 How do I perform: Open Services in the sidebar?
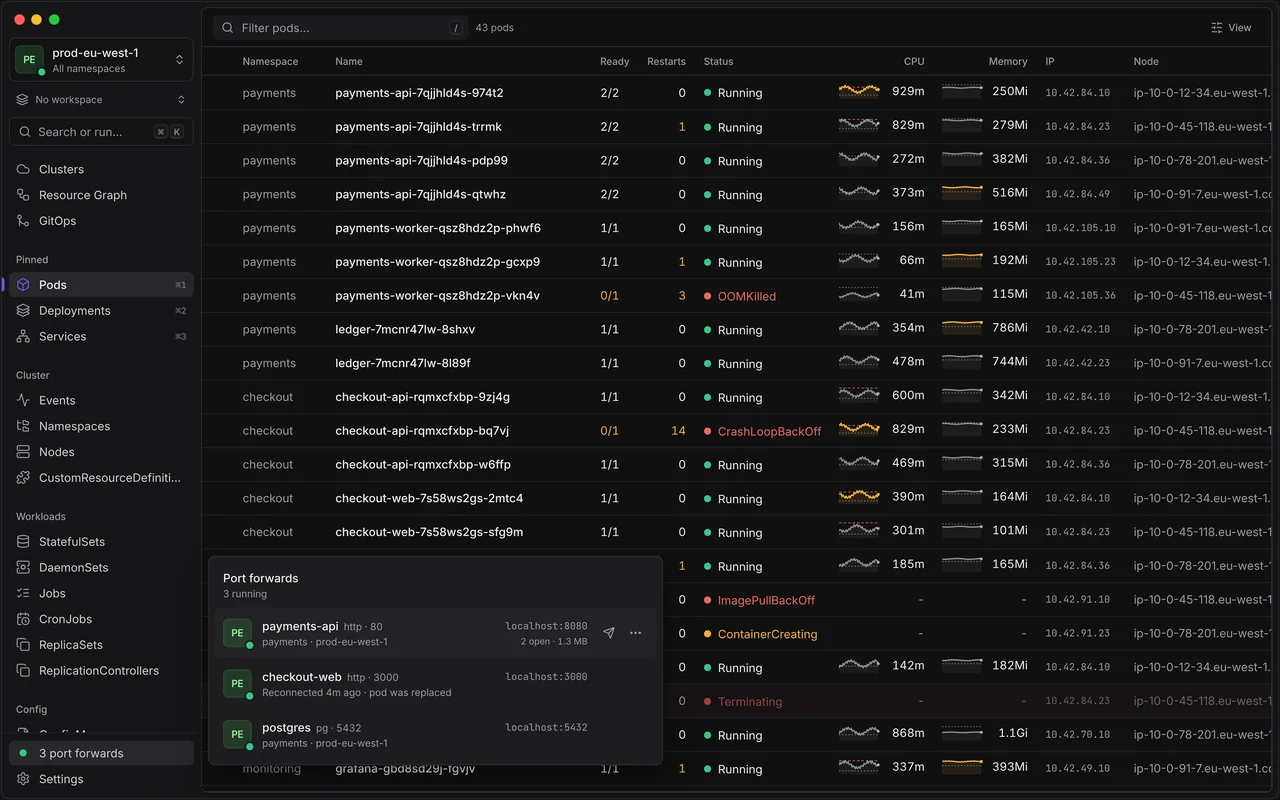click(x=101, y=337)
